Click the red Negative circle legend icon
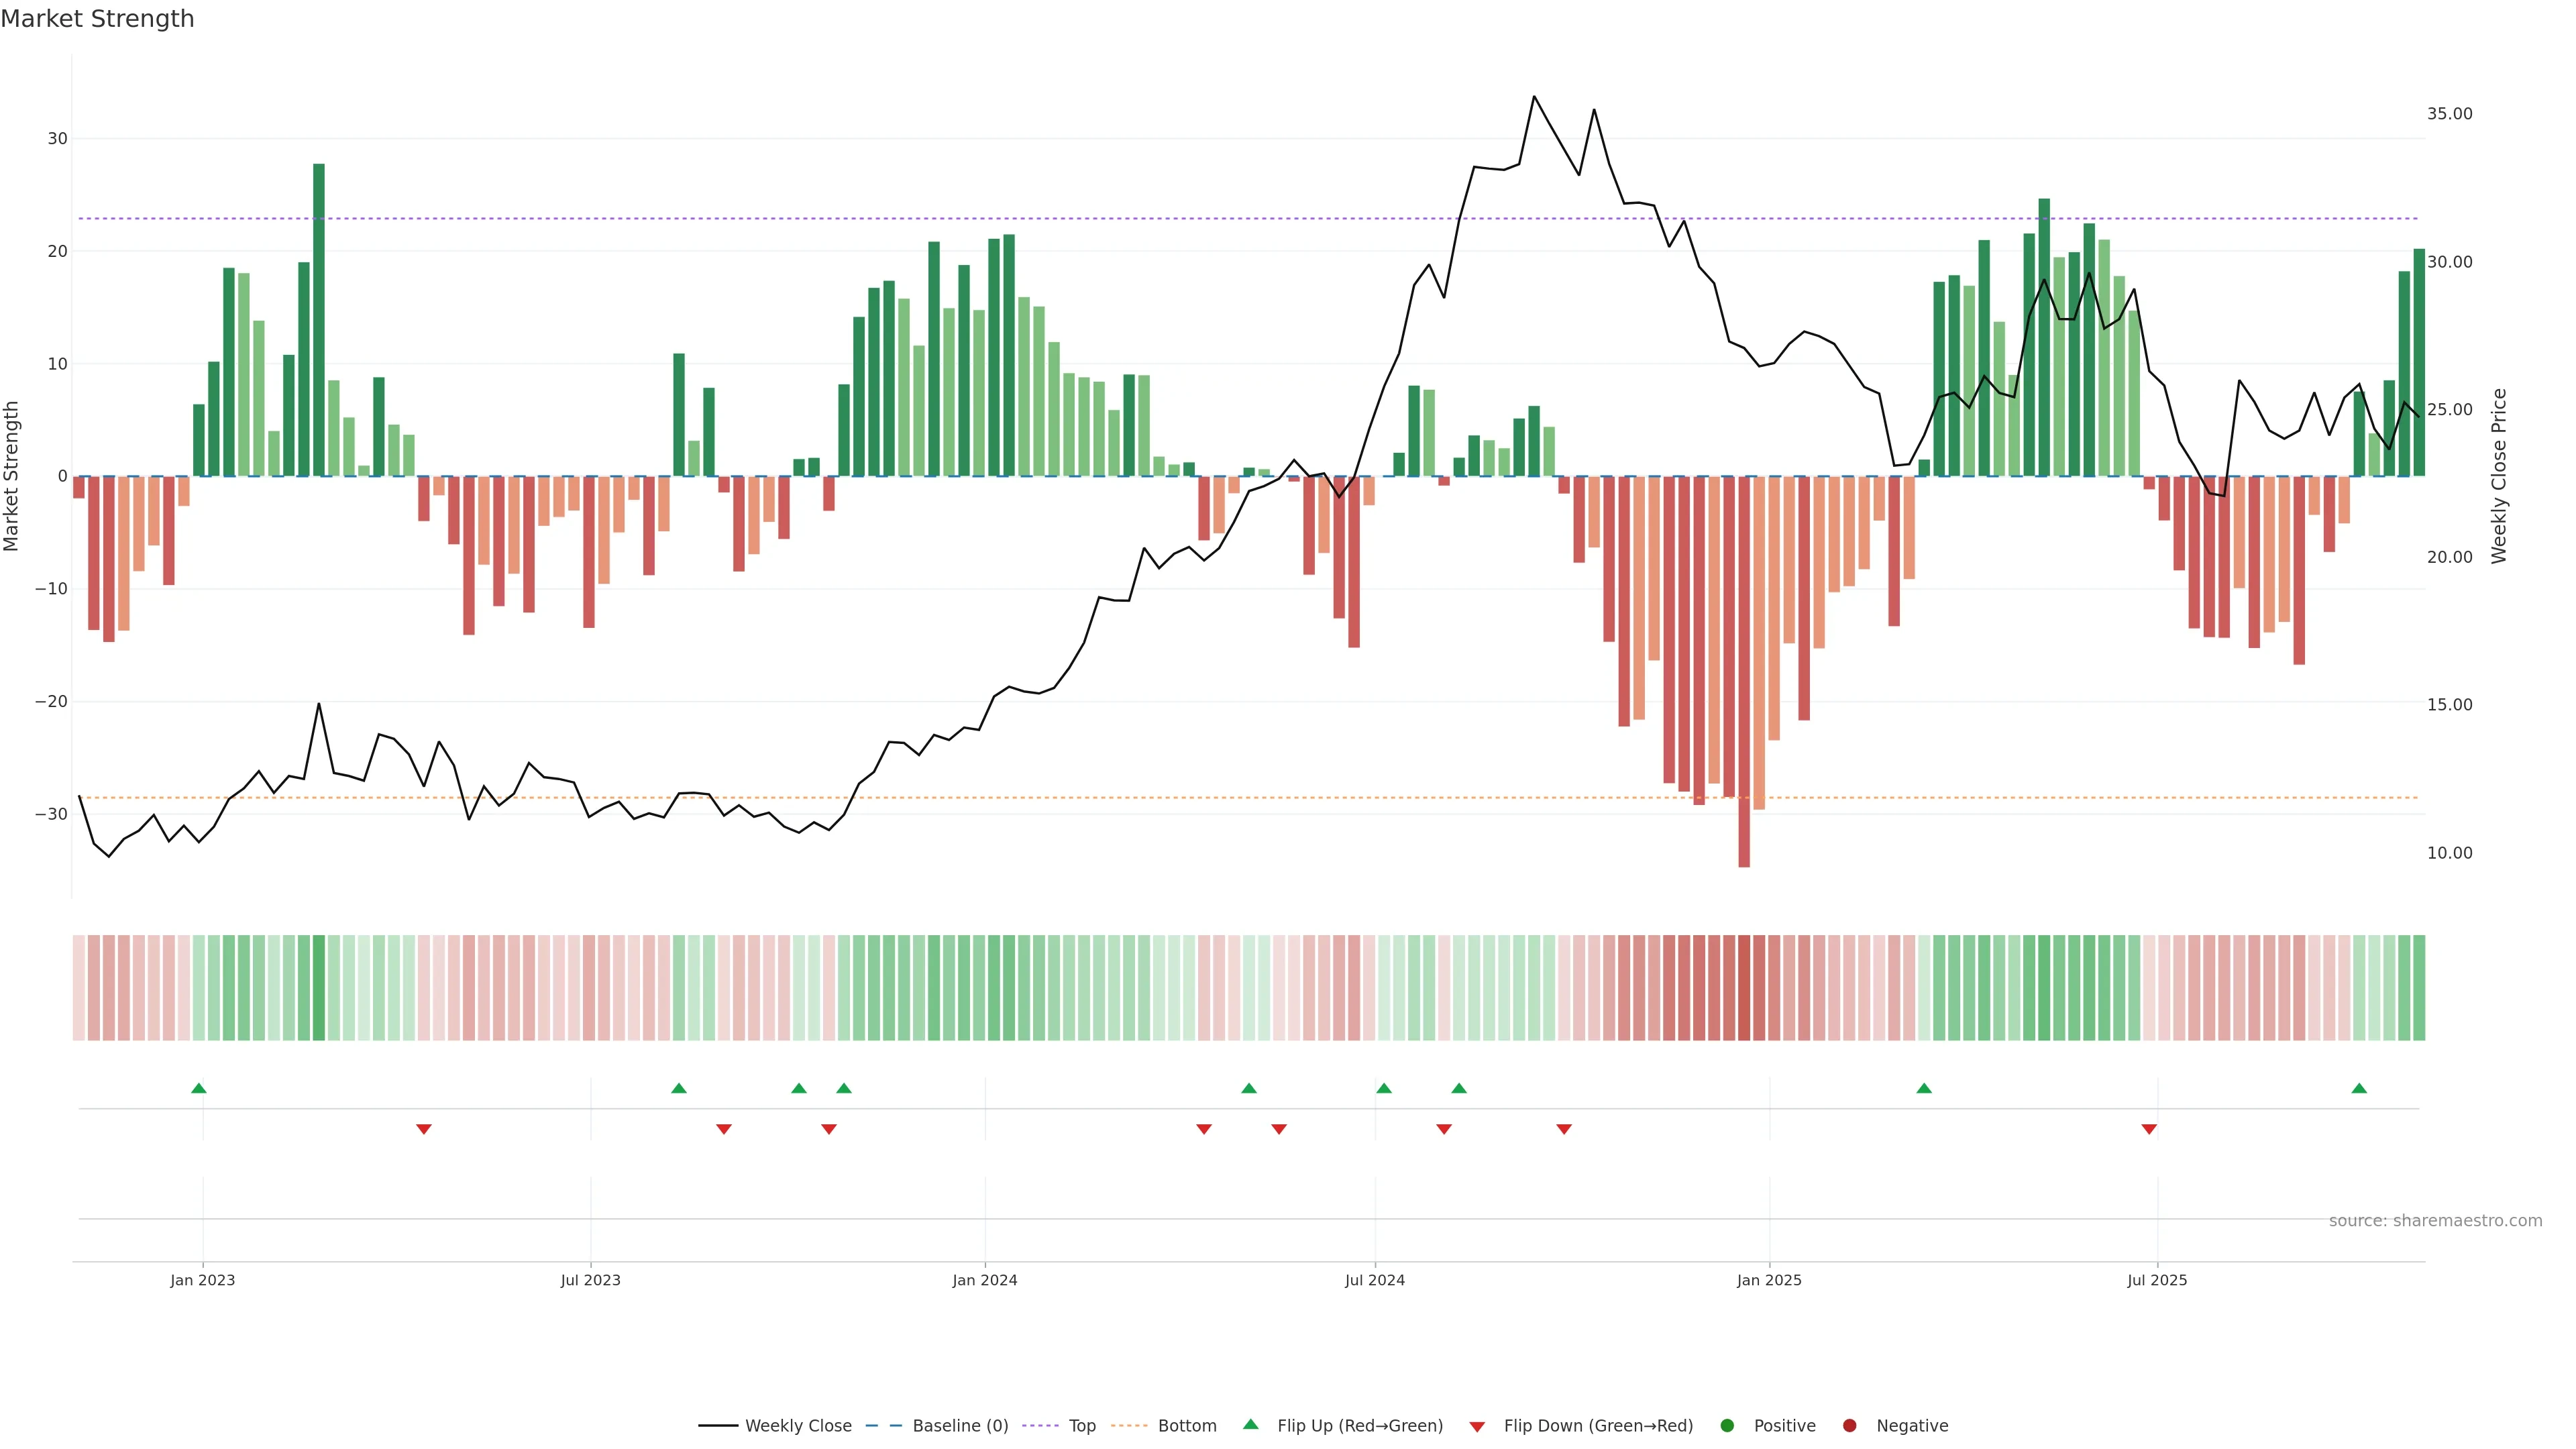Image resolution: width=2576 pixels, height=1449 pixels. click(1849, 1426)
